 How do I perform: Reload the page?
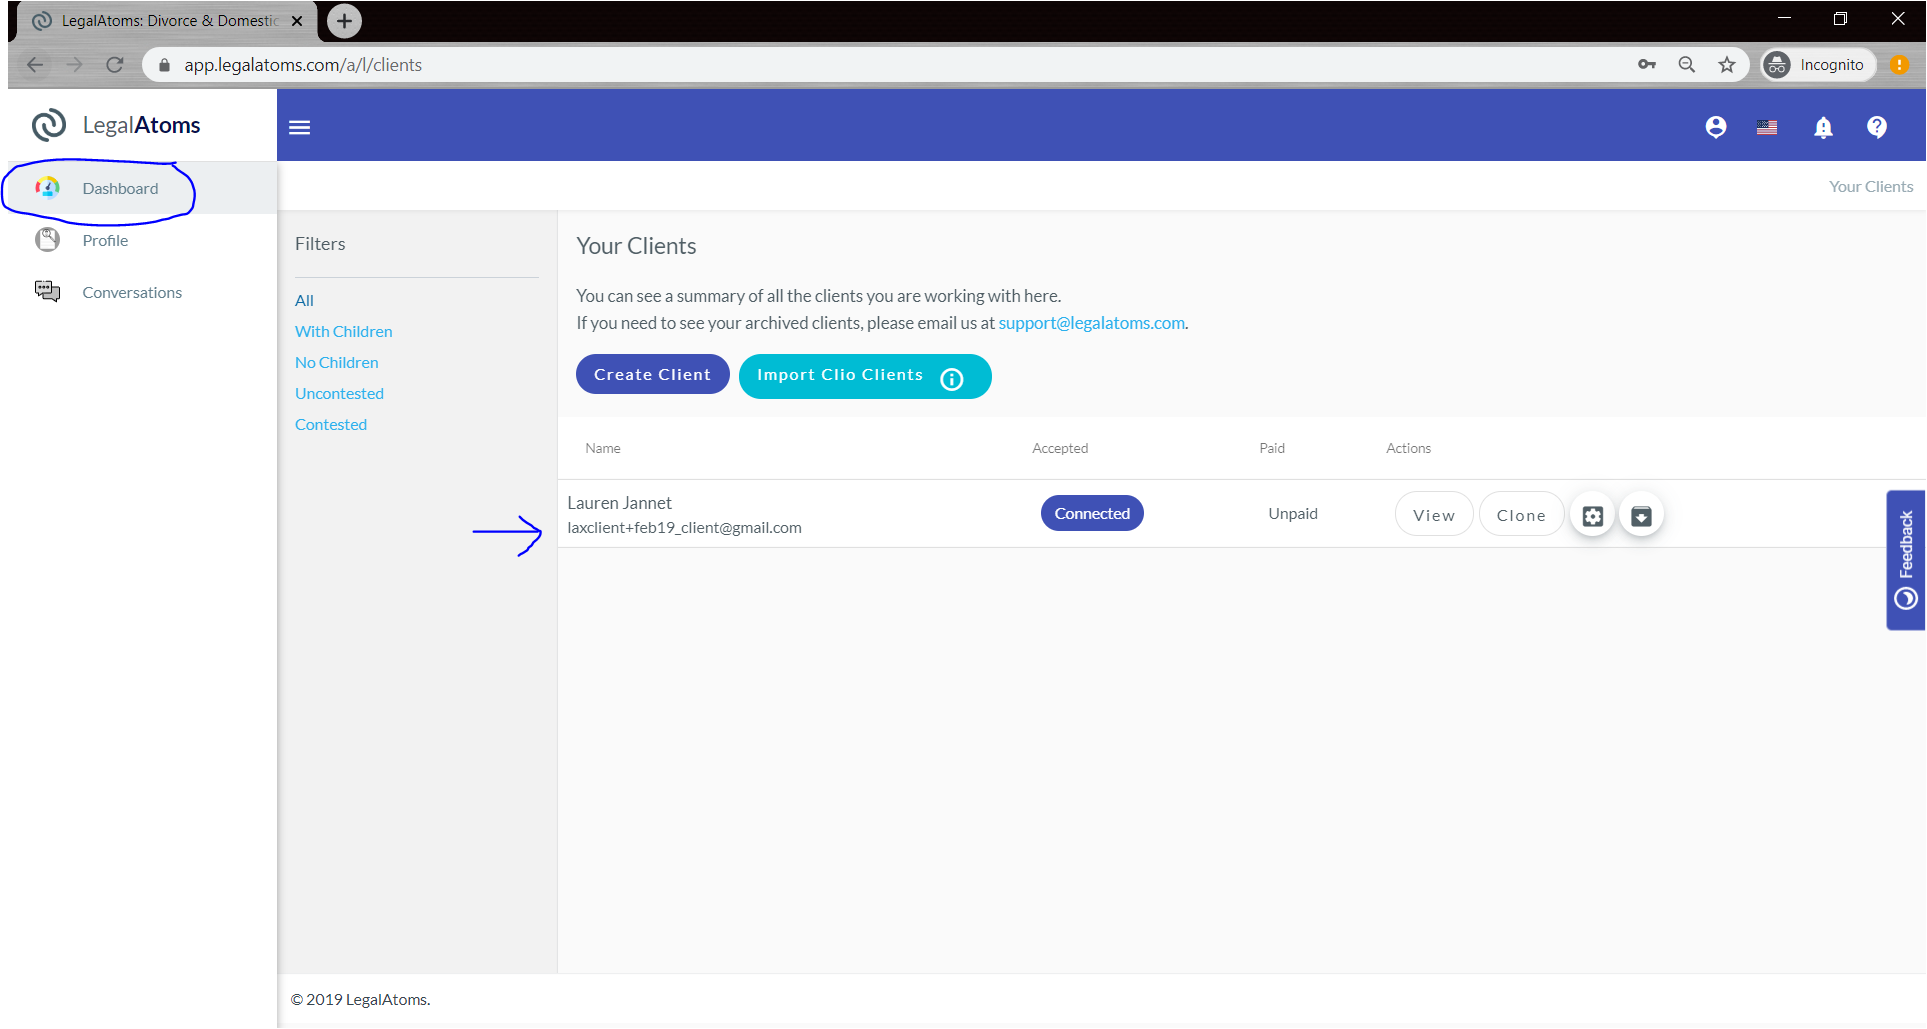click(x=115, y=65)
